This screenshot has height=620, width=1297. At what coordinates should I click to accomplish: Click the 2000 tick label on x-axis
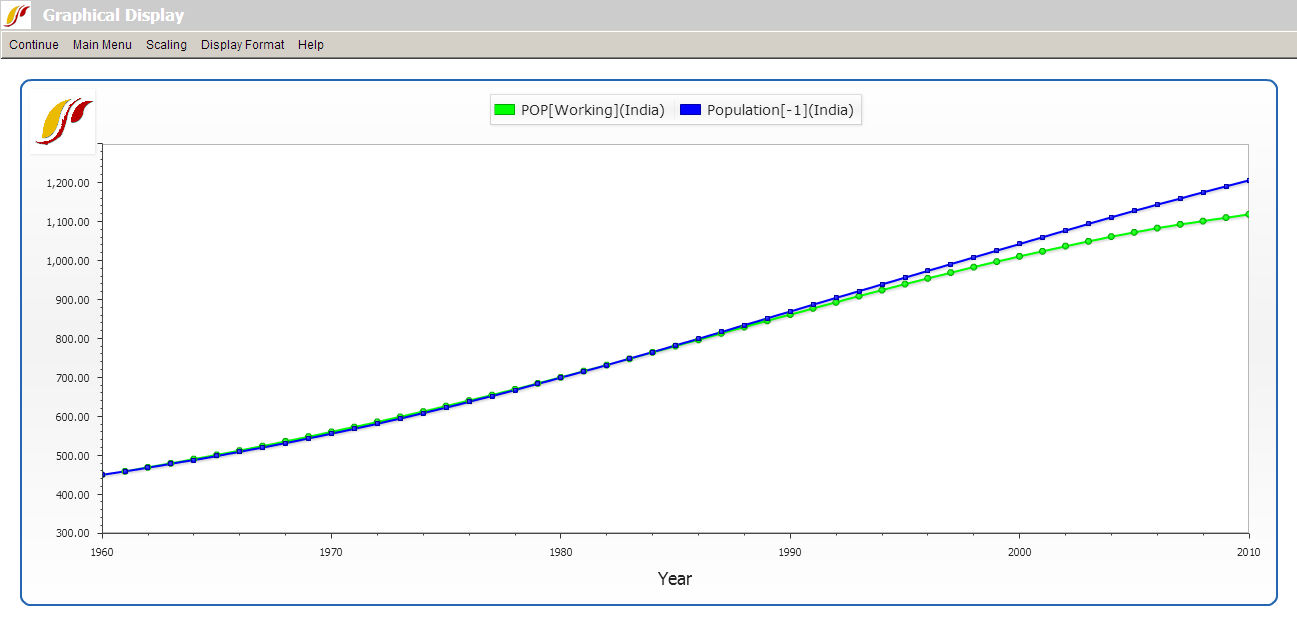[1019, 551]
